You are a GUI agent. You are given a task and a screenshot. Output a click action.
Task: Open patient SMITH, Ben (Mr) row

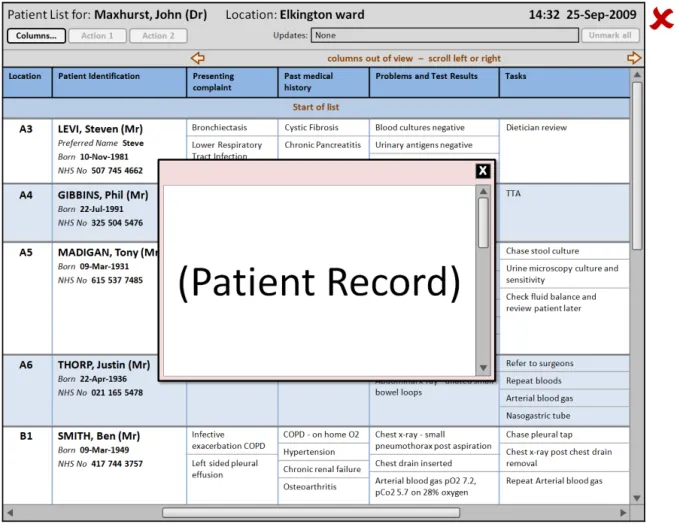pyautogui.click(x=99, y=436)
